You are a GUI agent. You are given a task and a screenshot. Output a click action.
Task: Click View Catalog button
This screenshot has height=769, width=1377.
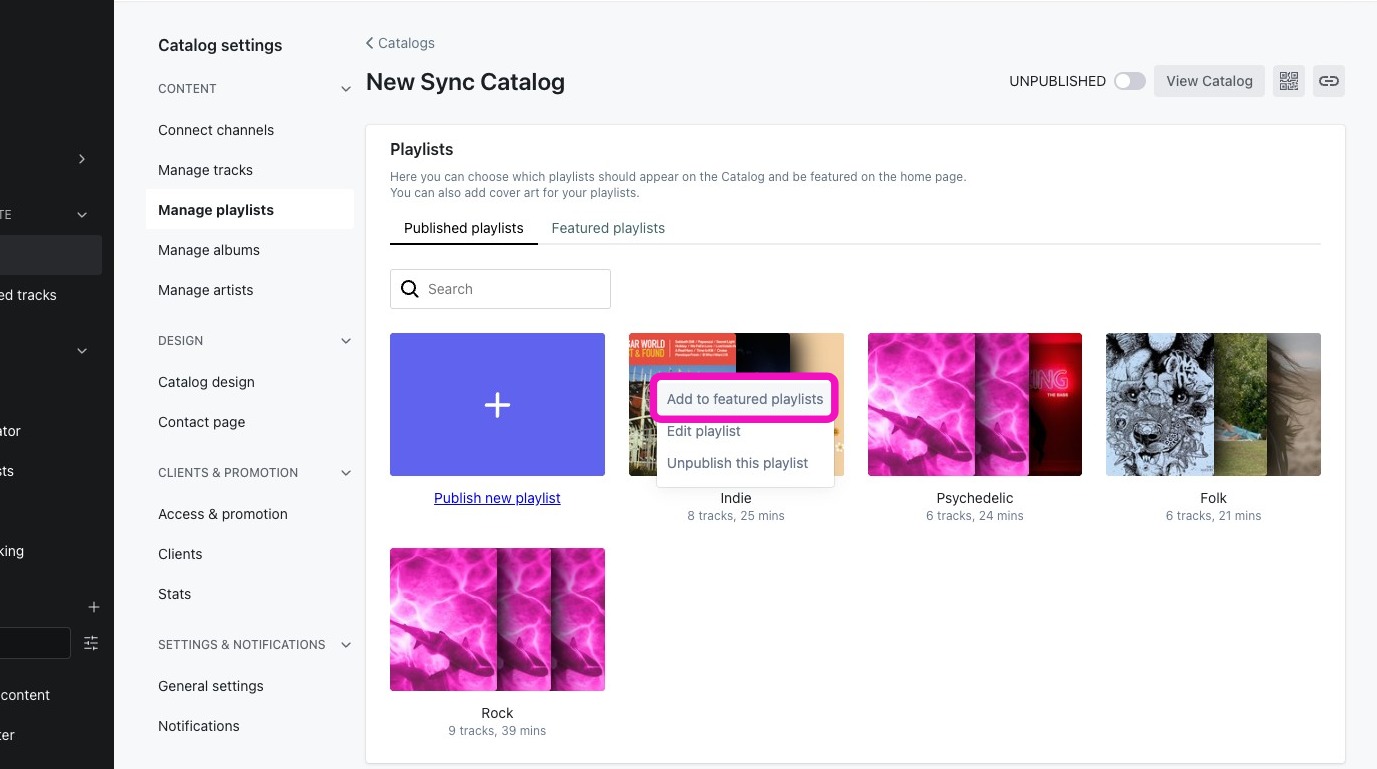coord(1209,81)
